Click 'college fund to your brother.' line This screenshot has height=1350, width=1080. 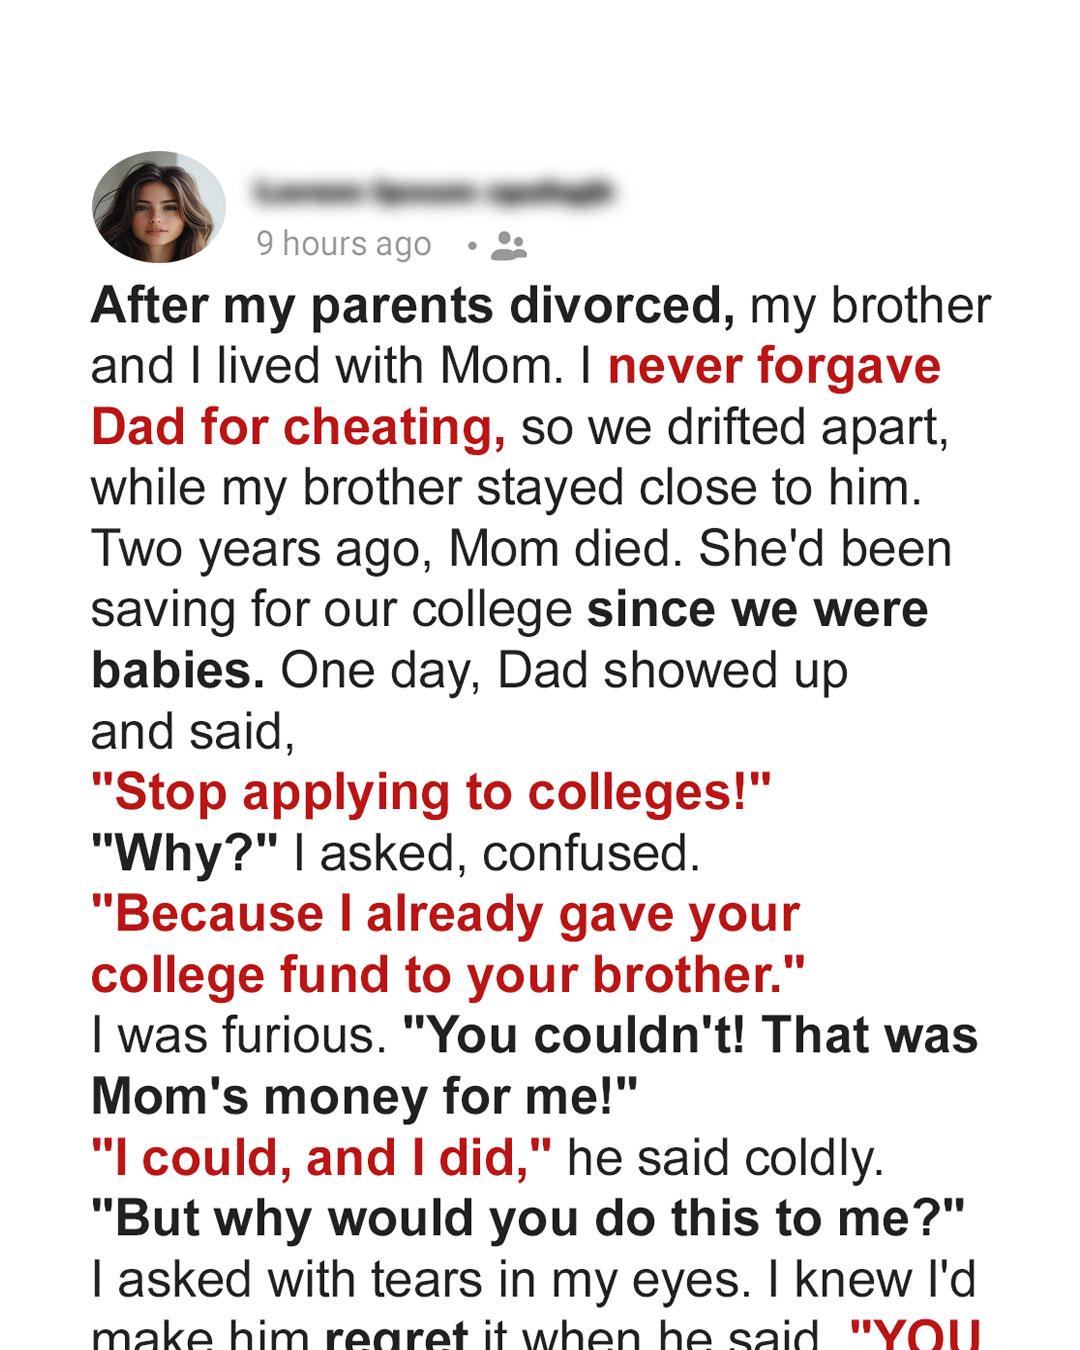[x=448, y=975]
